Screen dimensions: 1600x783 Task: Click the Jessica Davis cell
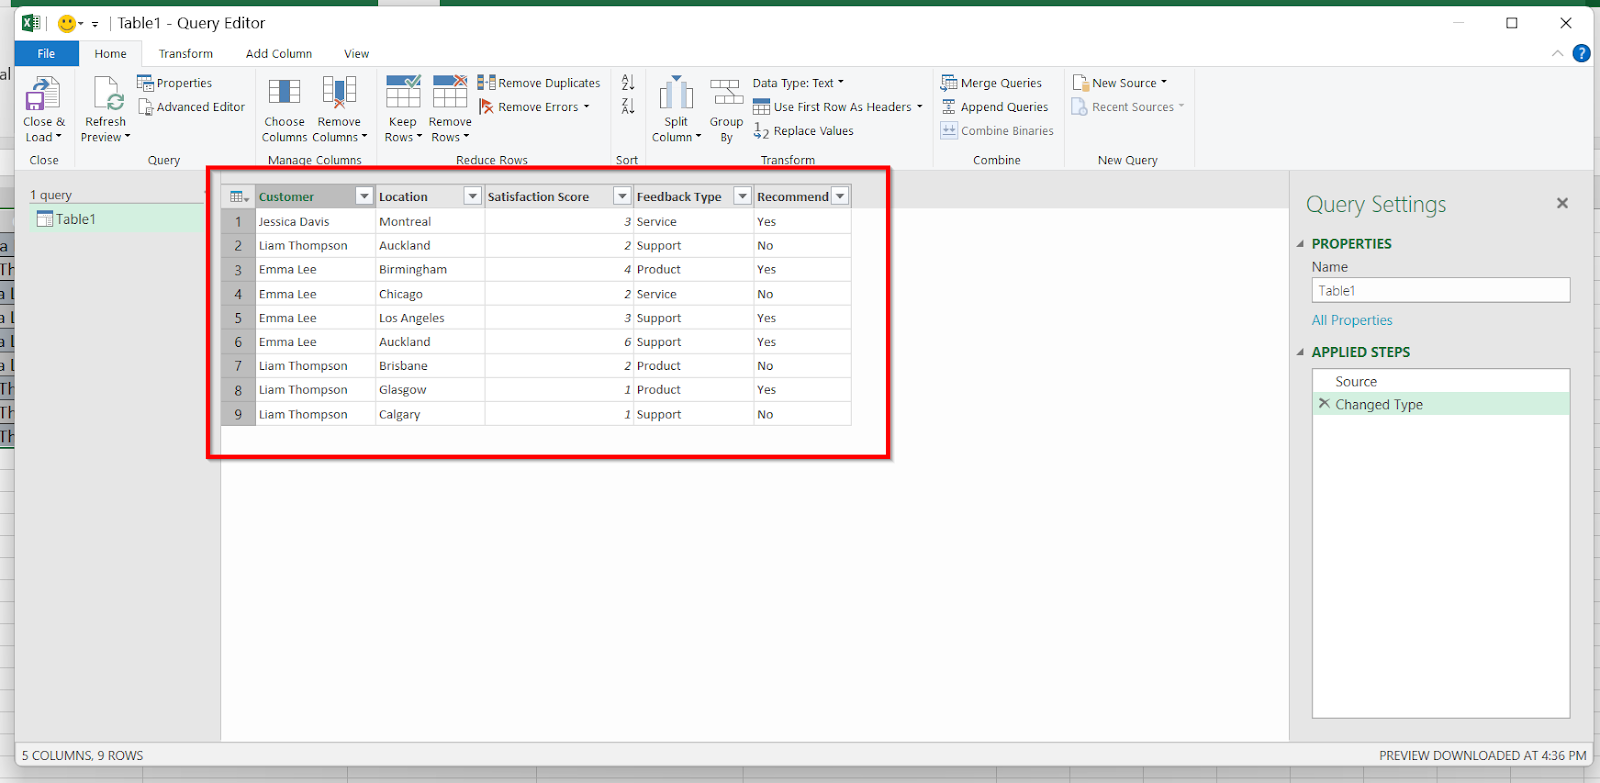pyautogui.click(x=315, y=222)
